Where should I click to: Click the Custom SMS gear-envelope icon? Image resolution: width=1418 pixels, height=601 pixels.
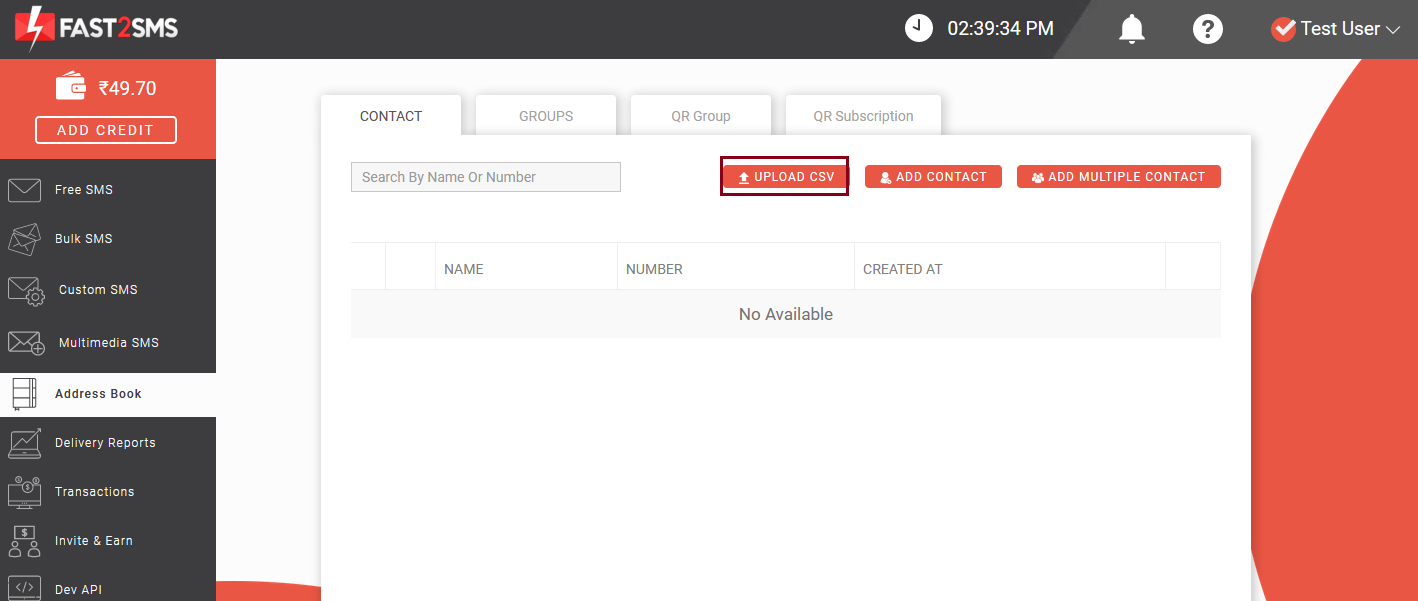point(26,291)
